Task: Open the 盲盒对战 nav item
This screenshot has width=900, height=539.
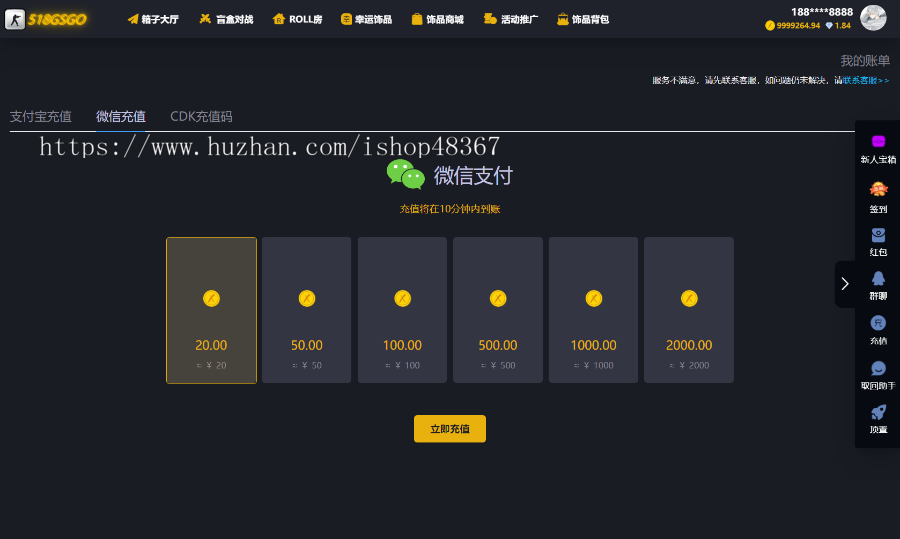Action: pos(226,20)
